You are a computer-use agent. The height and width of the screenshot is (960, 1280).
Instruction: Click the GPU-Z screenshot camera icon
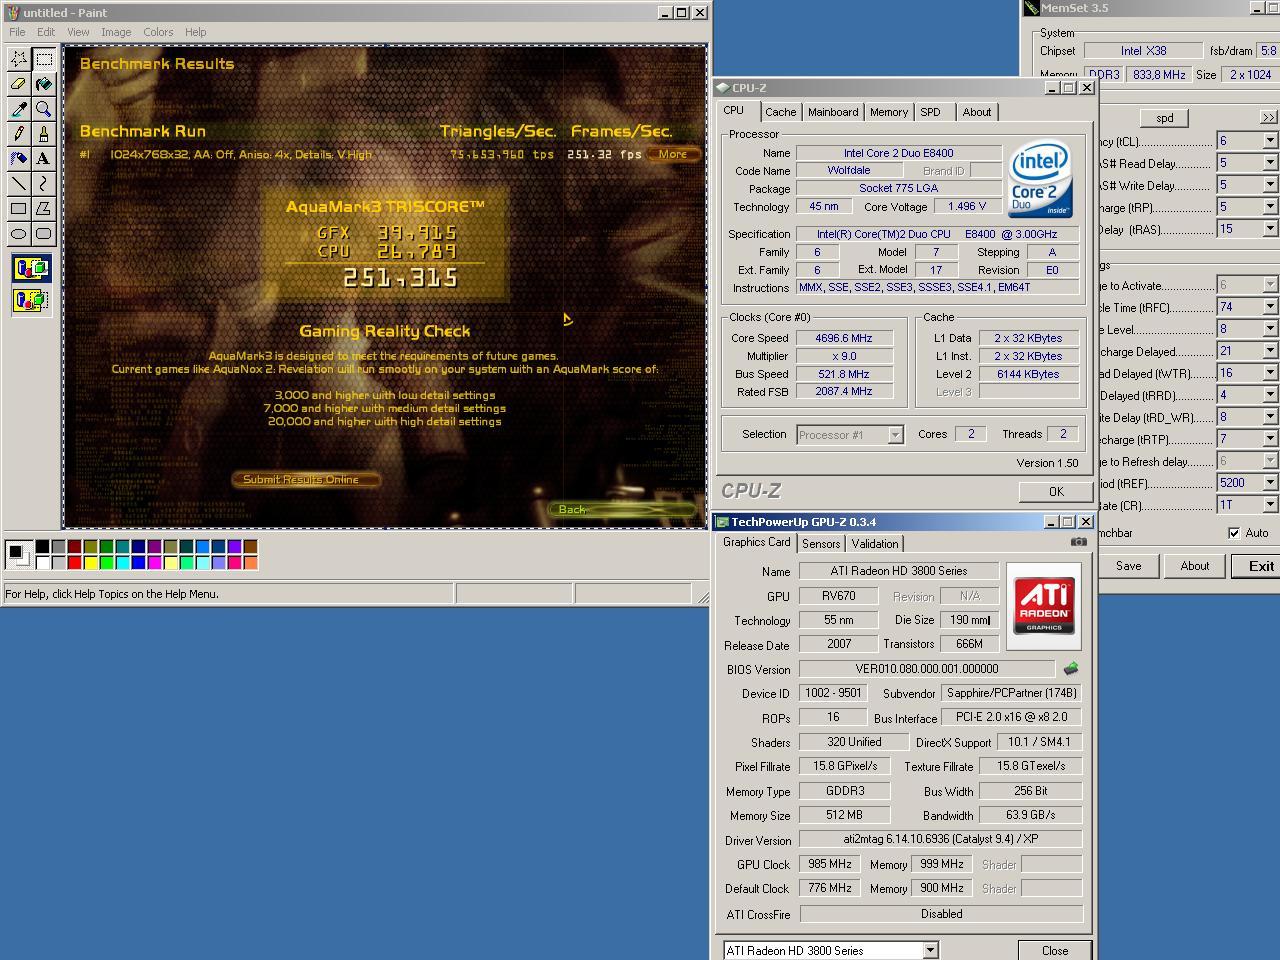tap(1078, 542)
